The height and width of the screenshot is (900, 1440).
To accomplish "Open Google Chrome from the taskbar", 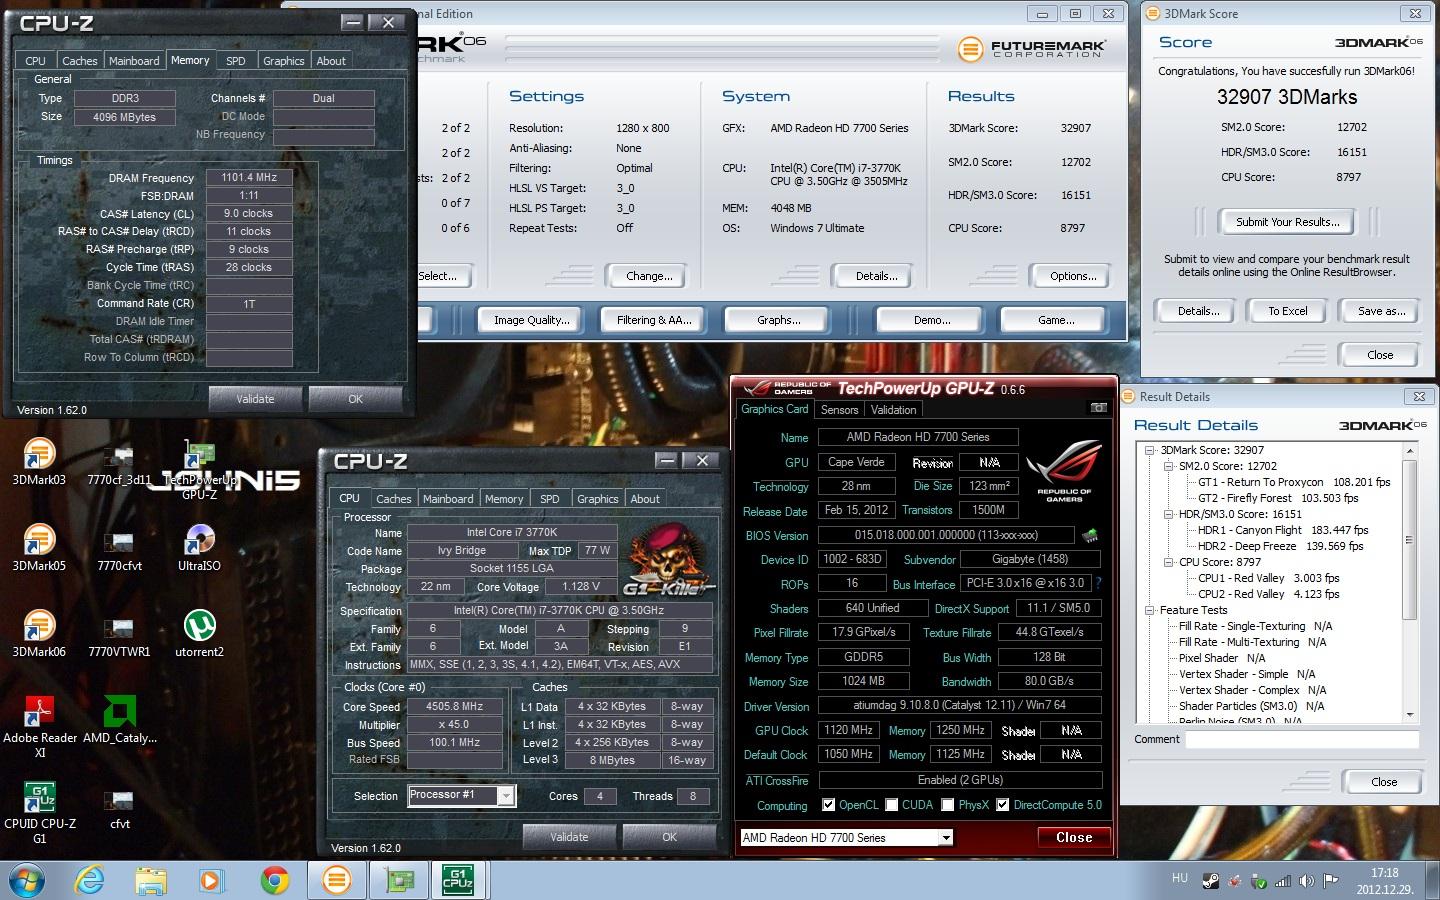I will coord(275,880).
